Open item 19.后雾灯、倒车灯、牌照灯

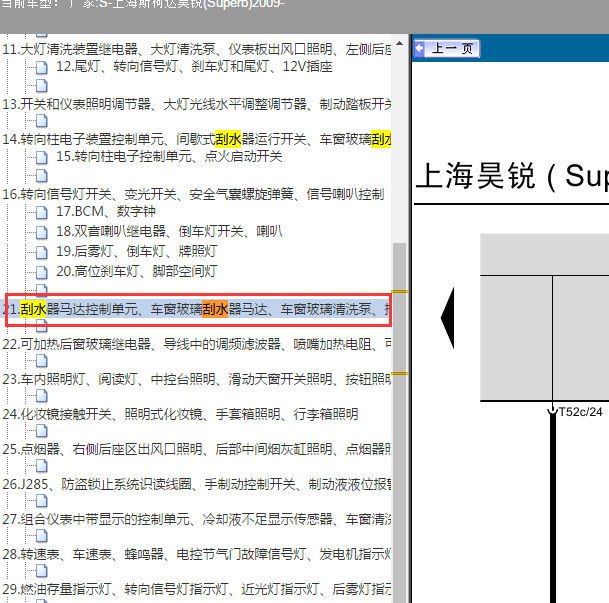[x=137, y=251]
